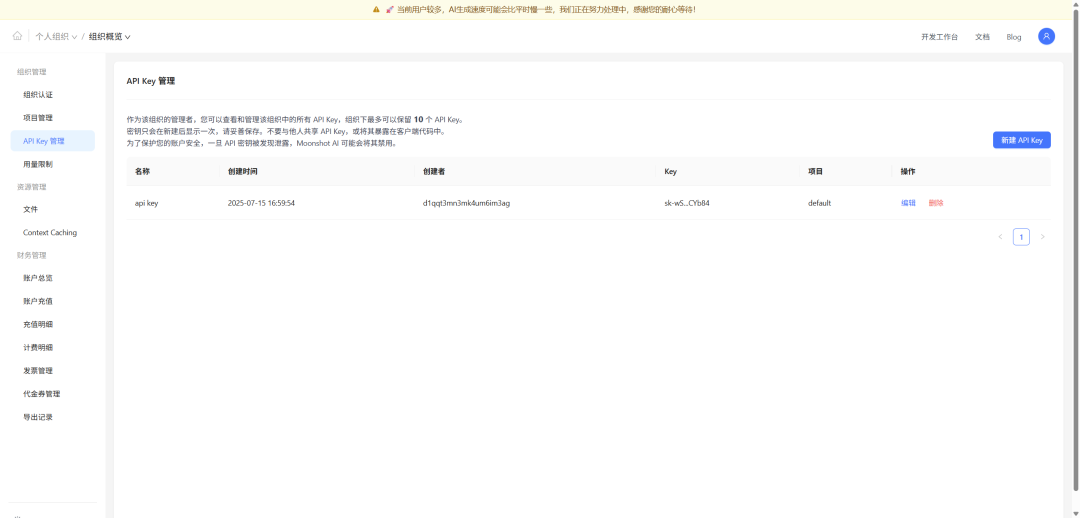The height and width of the screenshot is (518, 1080).
Task: Click the 名称 column header
Action: pyautogui.click(x=142, y=171)
